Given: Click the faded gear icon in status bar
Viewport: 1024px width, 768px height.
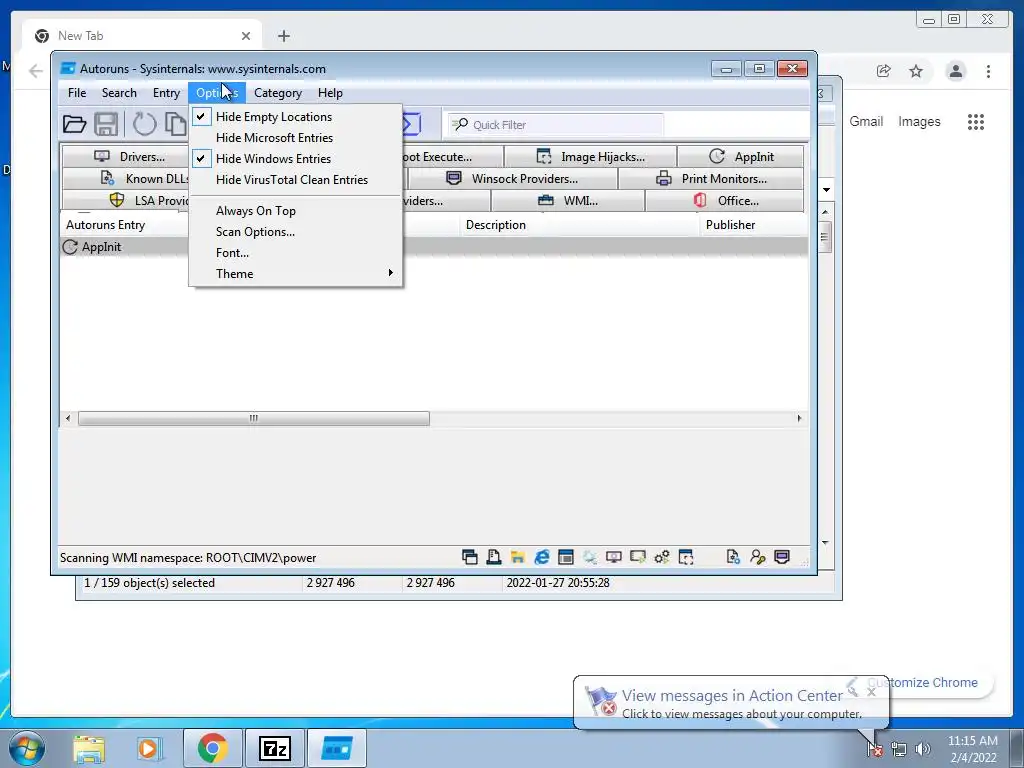Looking at the screenshot, I should click(590, 557).
